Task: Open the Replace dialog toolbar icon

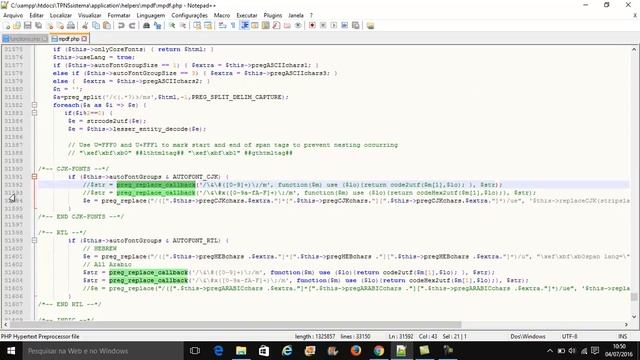Action: [x=158, y=26]
